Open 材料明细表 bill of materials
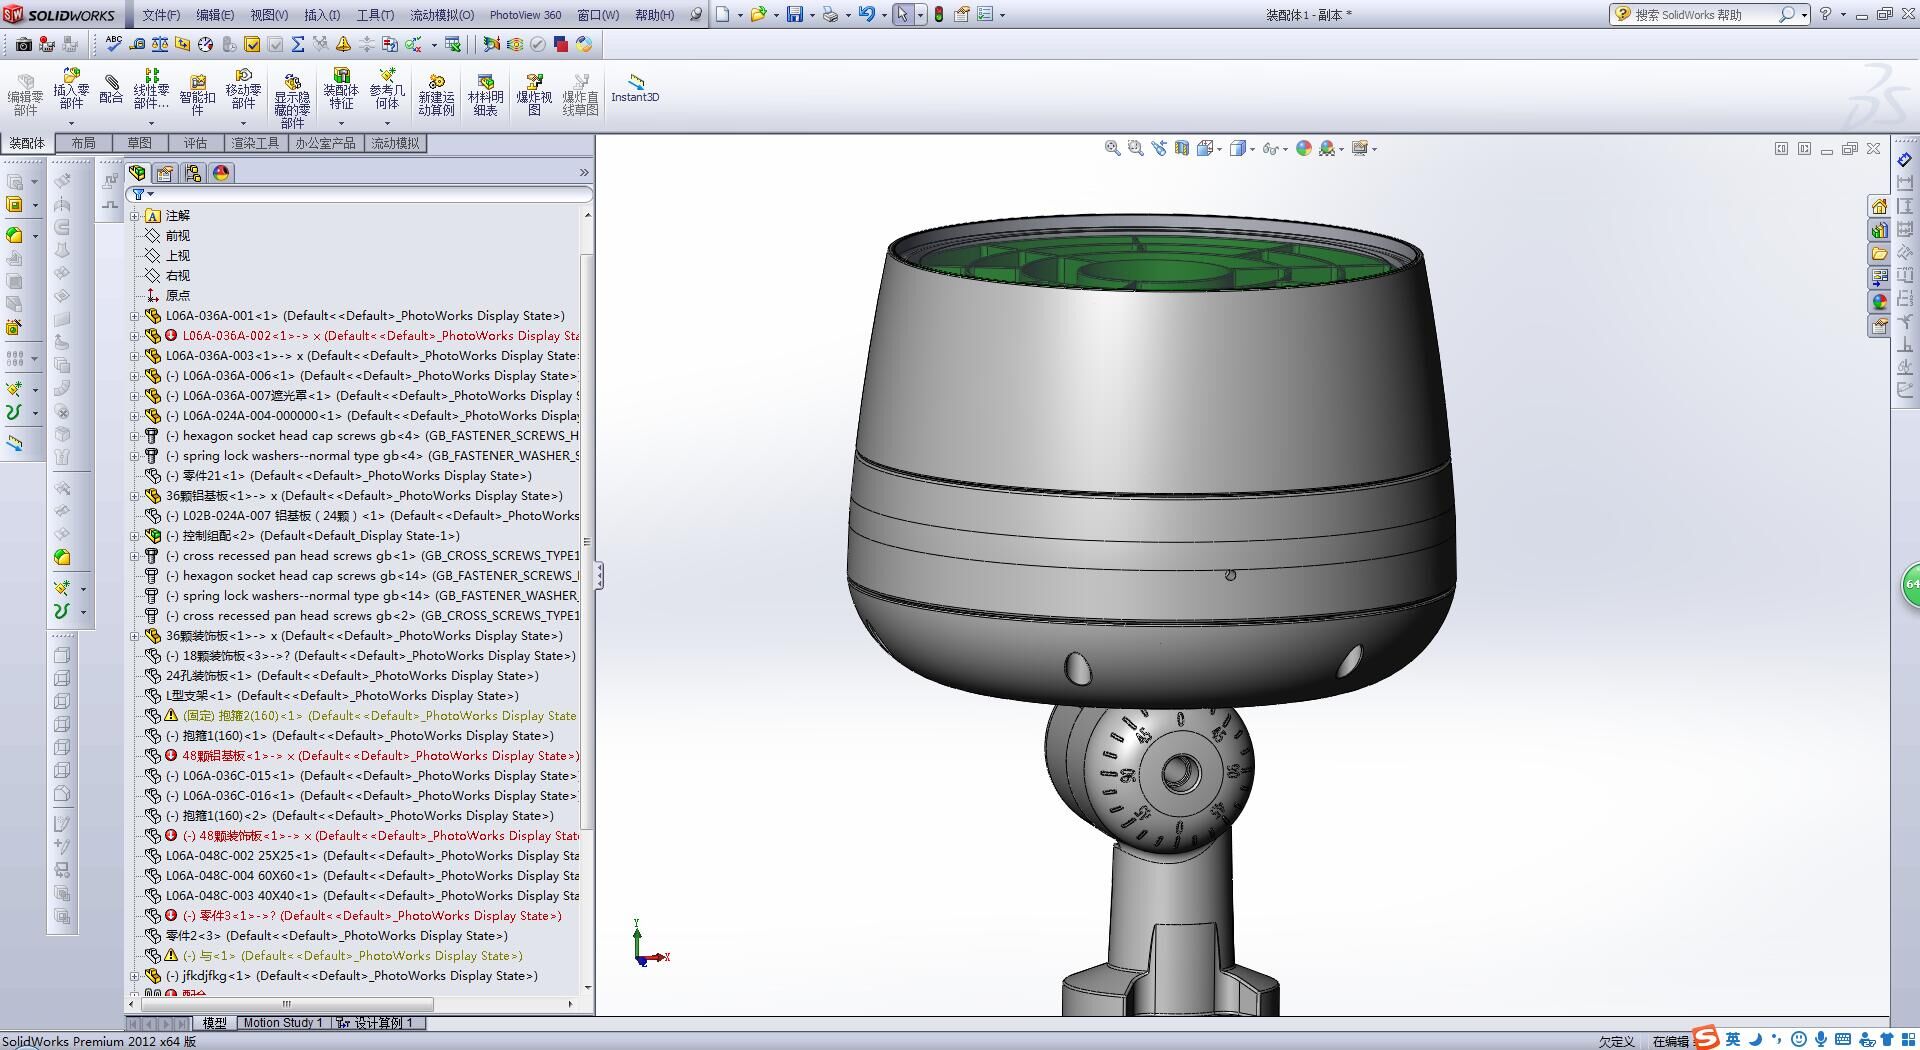This screenshot has height=1050, width=1920. (x=485, y=92)
